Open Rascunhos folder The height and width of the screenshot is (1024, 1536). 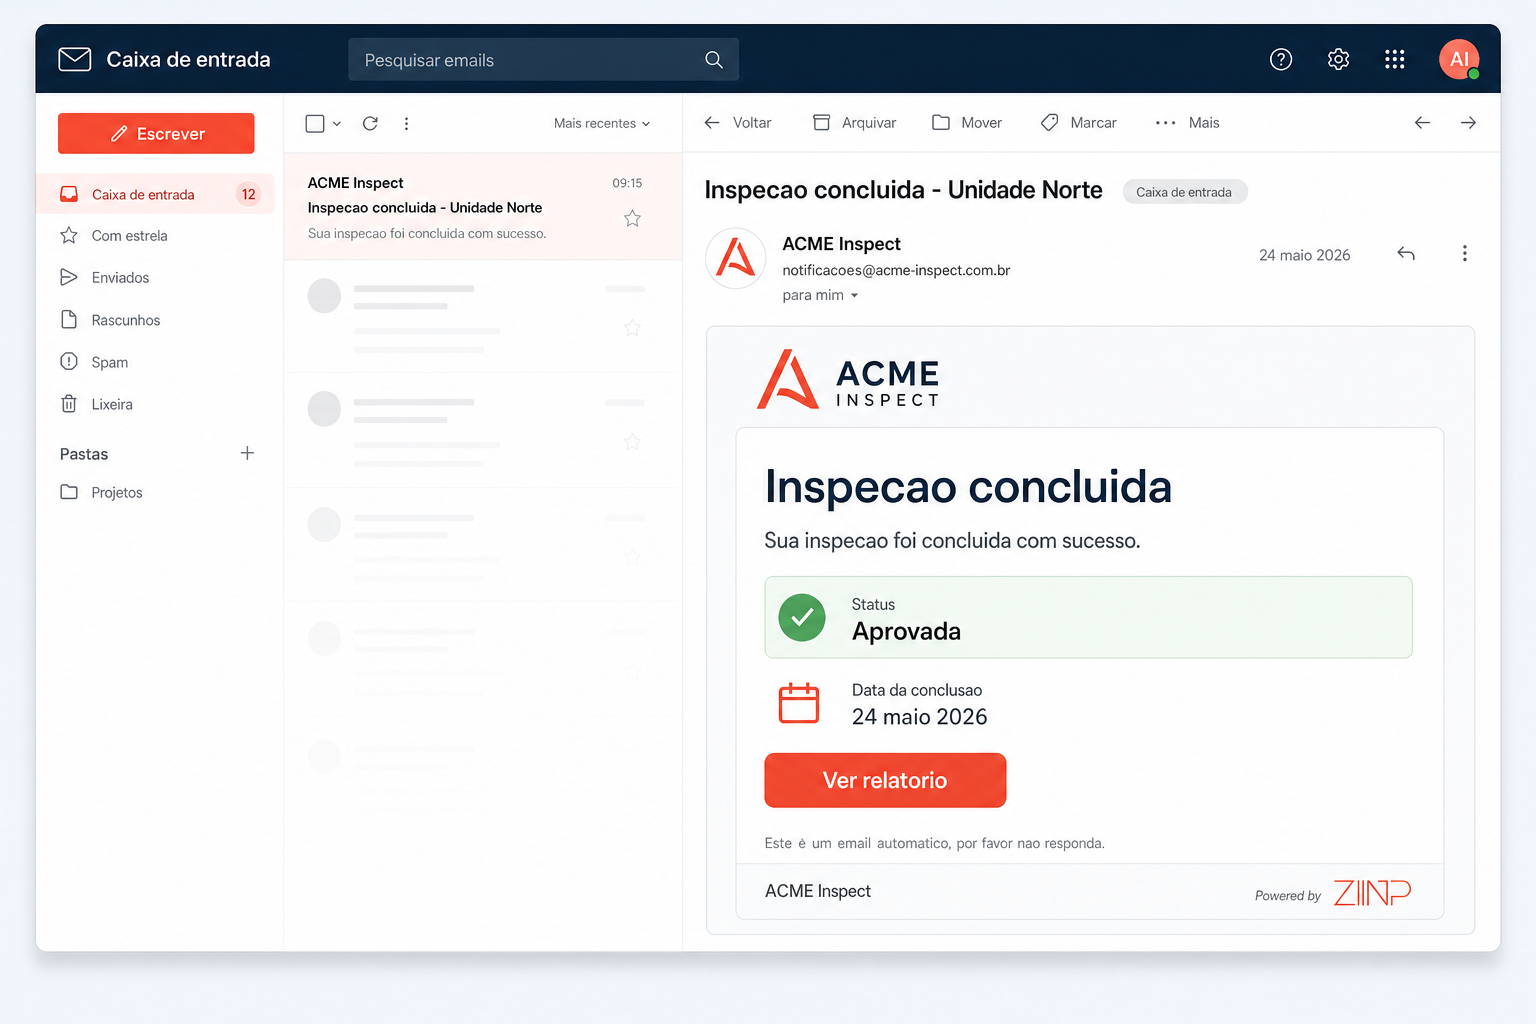pyautogui.click(x=110, y=320)
